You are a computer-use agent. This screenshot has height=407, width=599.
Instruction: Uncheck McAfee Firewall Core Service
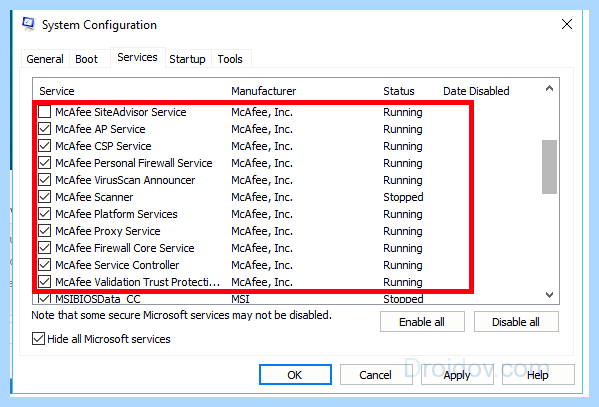click(45, 248)
